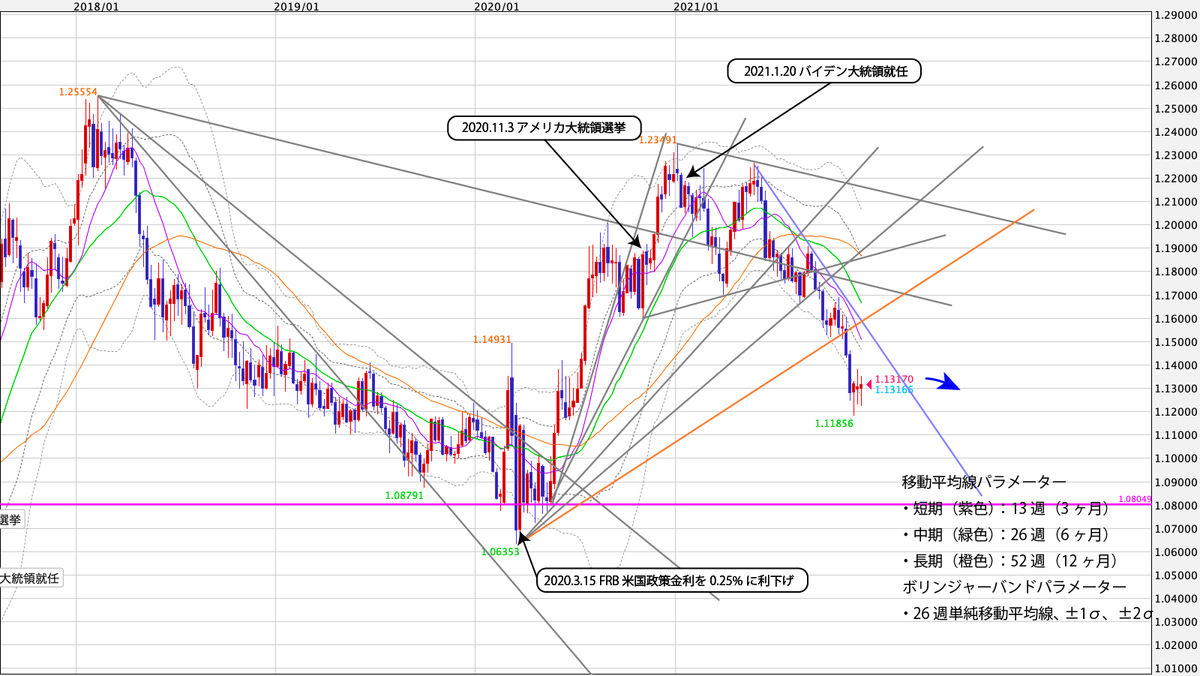Click the 1.06000 price axis value

1177,551
